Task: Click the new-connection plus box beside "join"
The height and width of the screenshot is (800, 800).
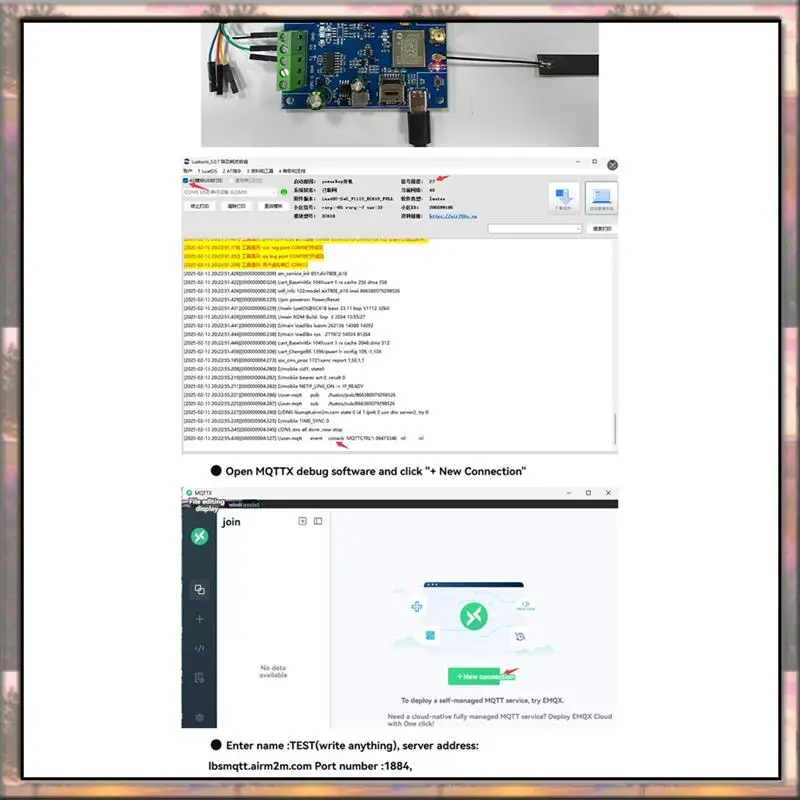Action: tap(303, 521)
